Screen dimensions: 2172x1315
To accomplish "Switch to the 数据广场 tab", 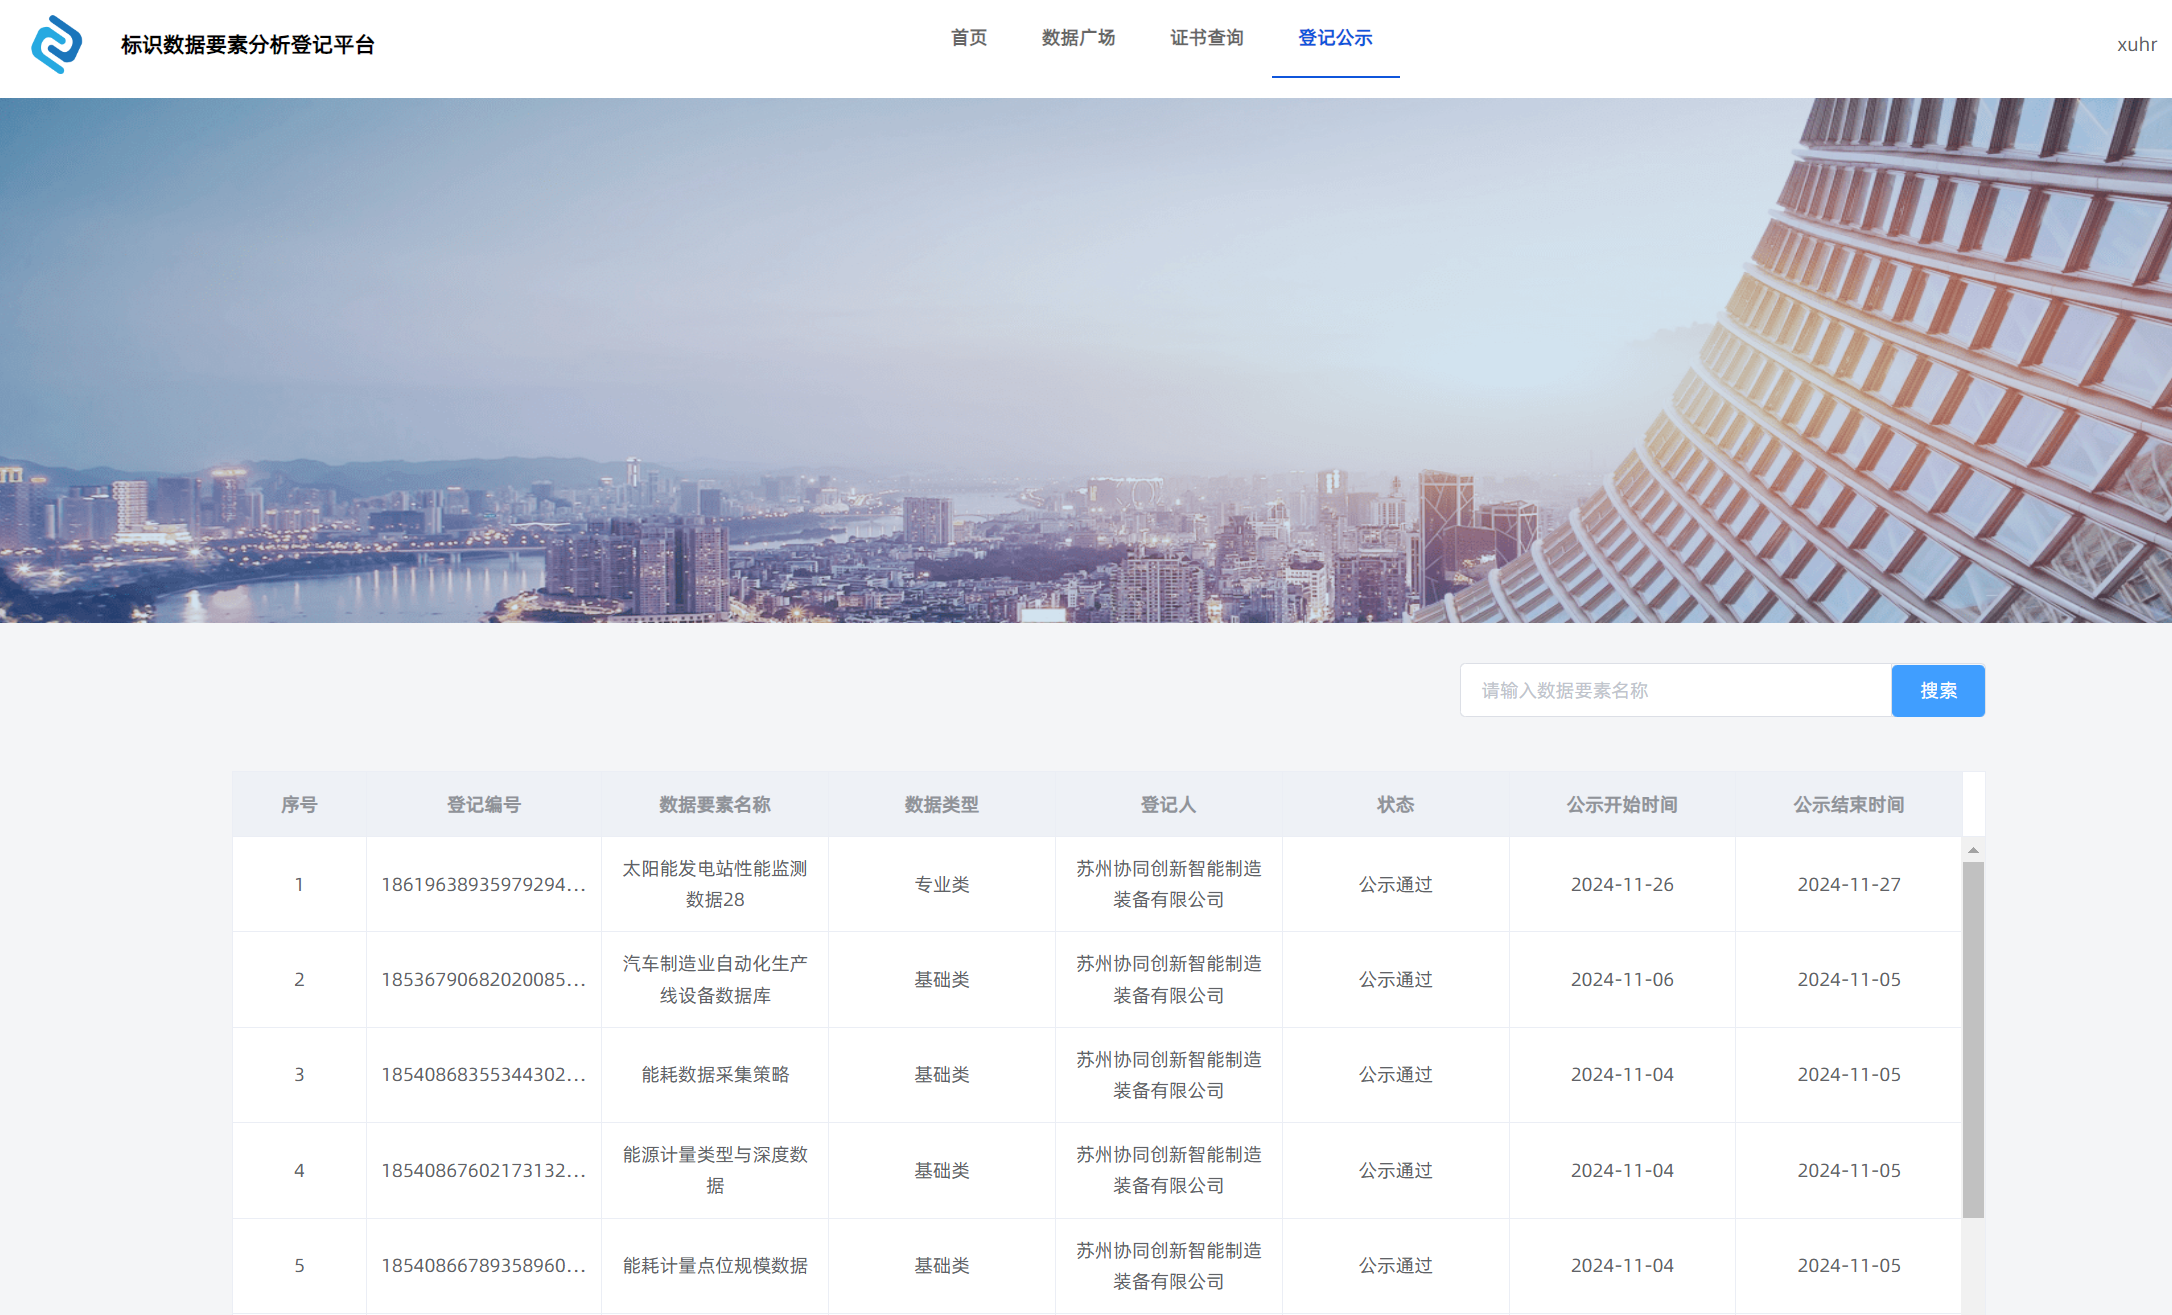I will coord(1078,38).
